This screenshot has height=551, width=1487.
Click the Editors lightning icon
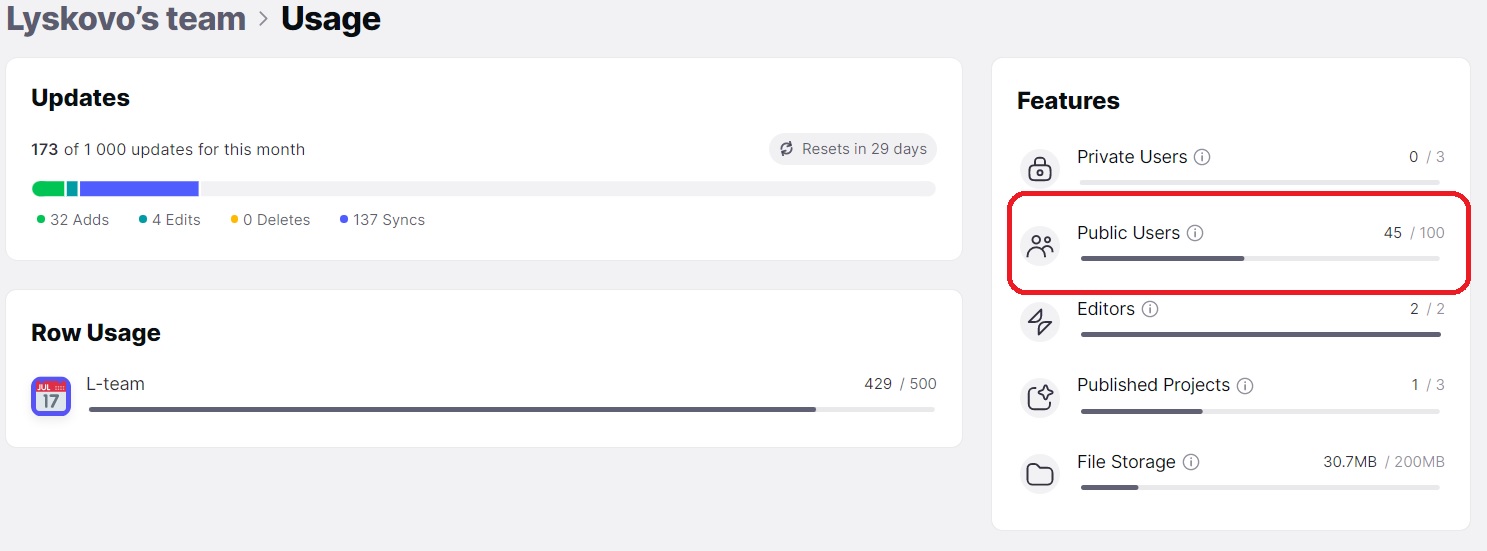[x=1040, y=321]
